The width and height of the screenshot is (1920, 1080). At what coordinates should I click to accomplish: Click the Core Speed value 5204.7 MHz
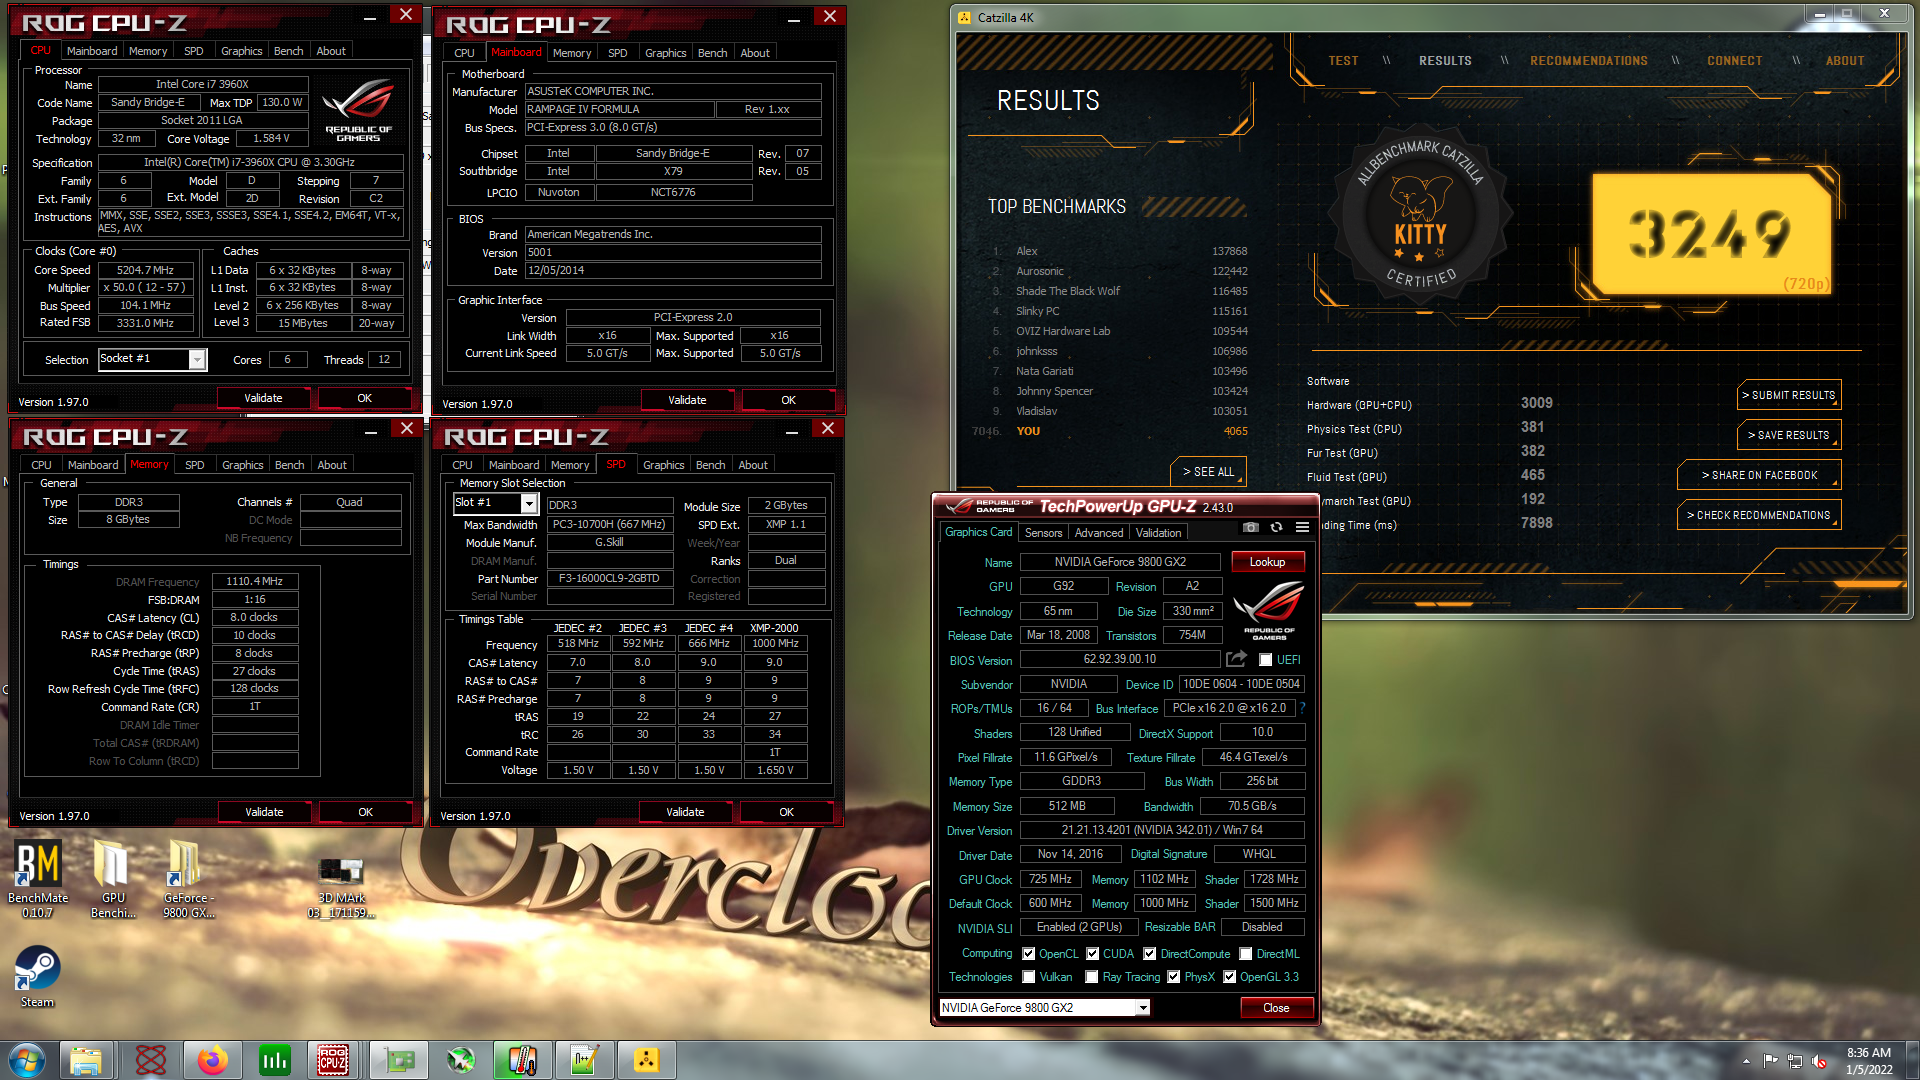pos(145,270)
